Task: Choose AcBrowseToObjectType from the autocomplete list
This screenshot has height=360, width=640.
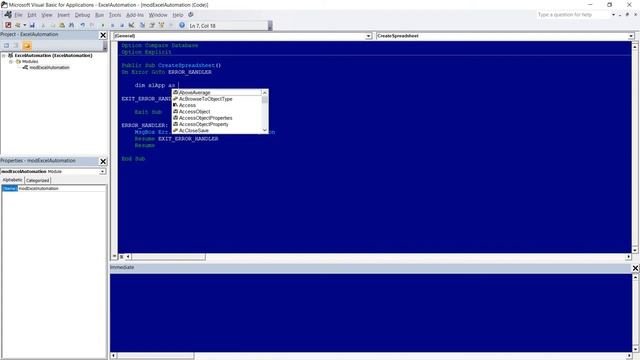Action: pyautogui.click(x=216, y=99)
